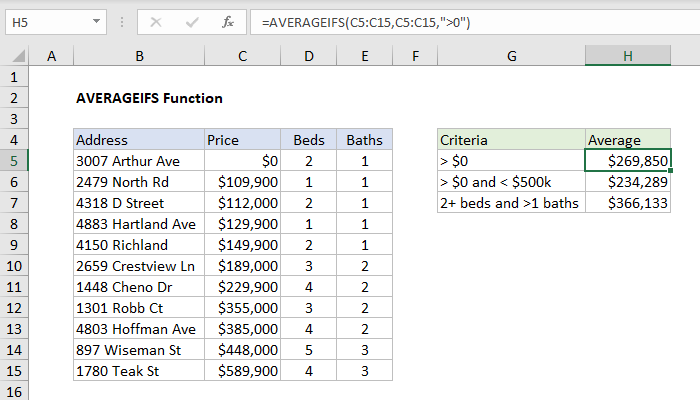Select column E header
Viewport: 700px width, 400px height.
(365, 56)
